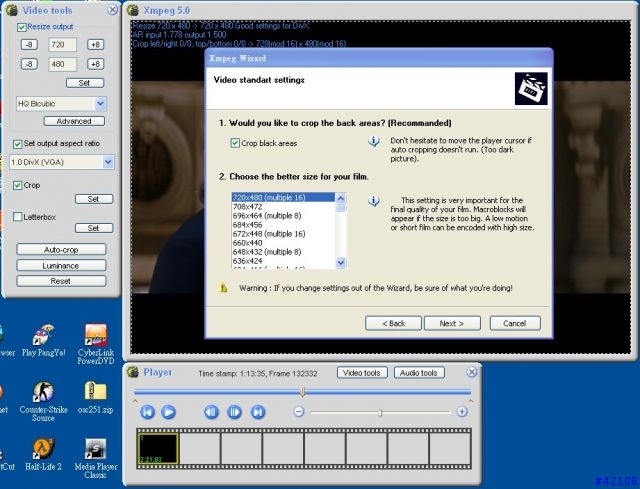Decrease height by 8
This screenshot has height=489, width=640.
(29, 64)
